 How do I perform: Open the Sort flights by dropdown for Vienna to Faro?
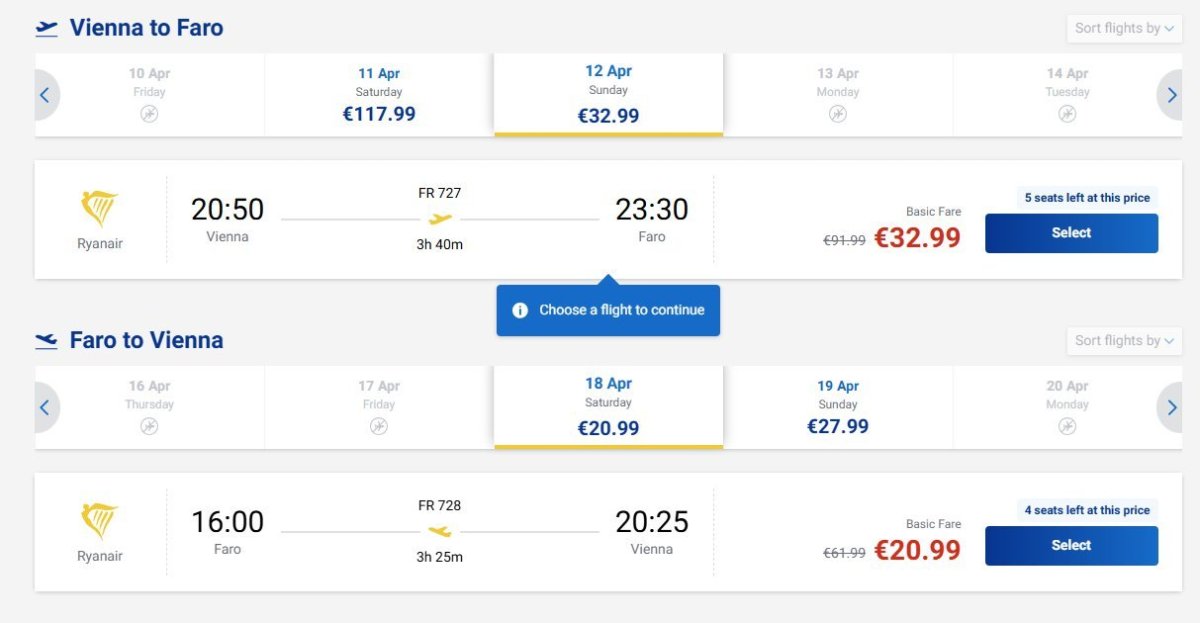(x=1124, y=28)
